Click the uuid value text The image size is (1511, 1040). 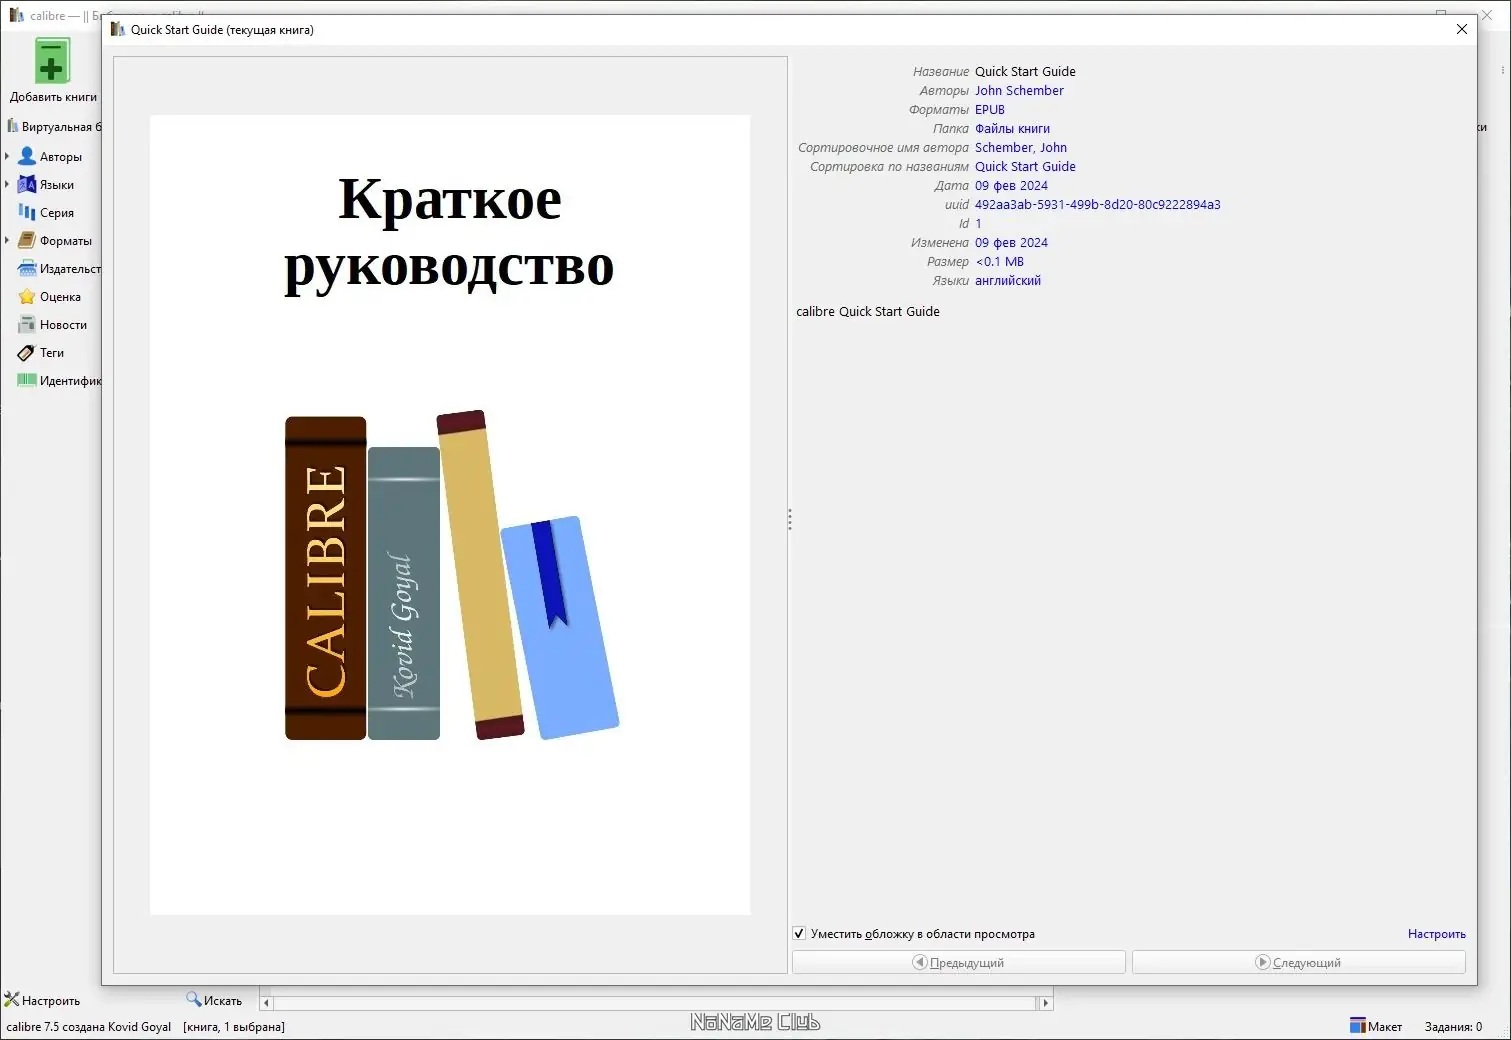(1097, 204)
